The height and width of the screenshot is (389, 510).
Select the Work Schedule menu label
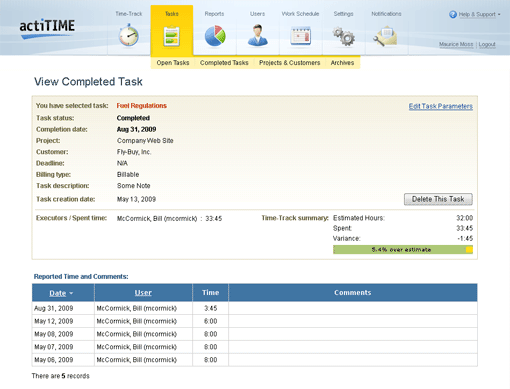(300, 14)
